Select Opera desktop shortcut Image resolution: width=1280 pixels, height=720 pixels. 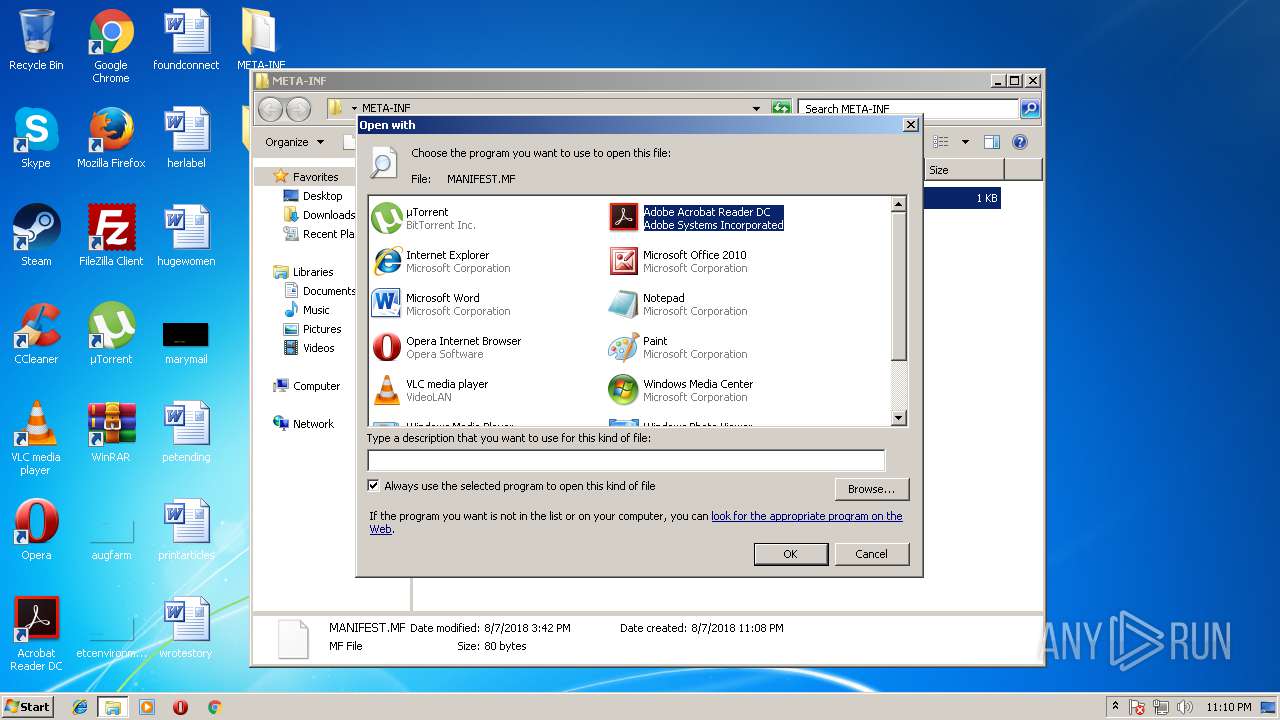tap(36, 530)
